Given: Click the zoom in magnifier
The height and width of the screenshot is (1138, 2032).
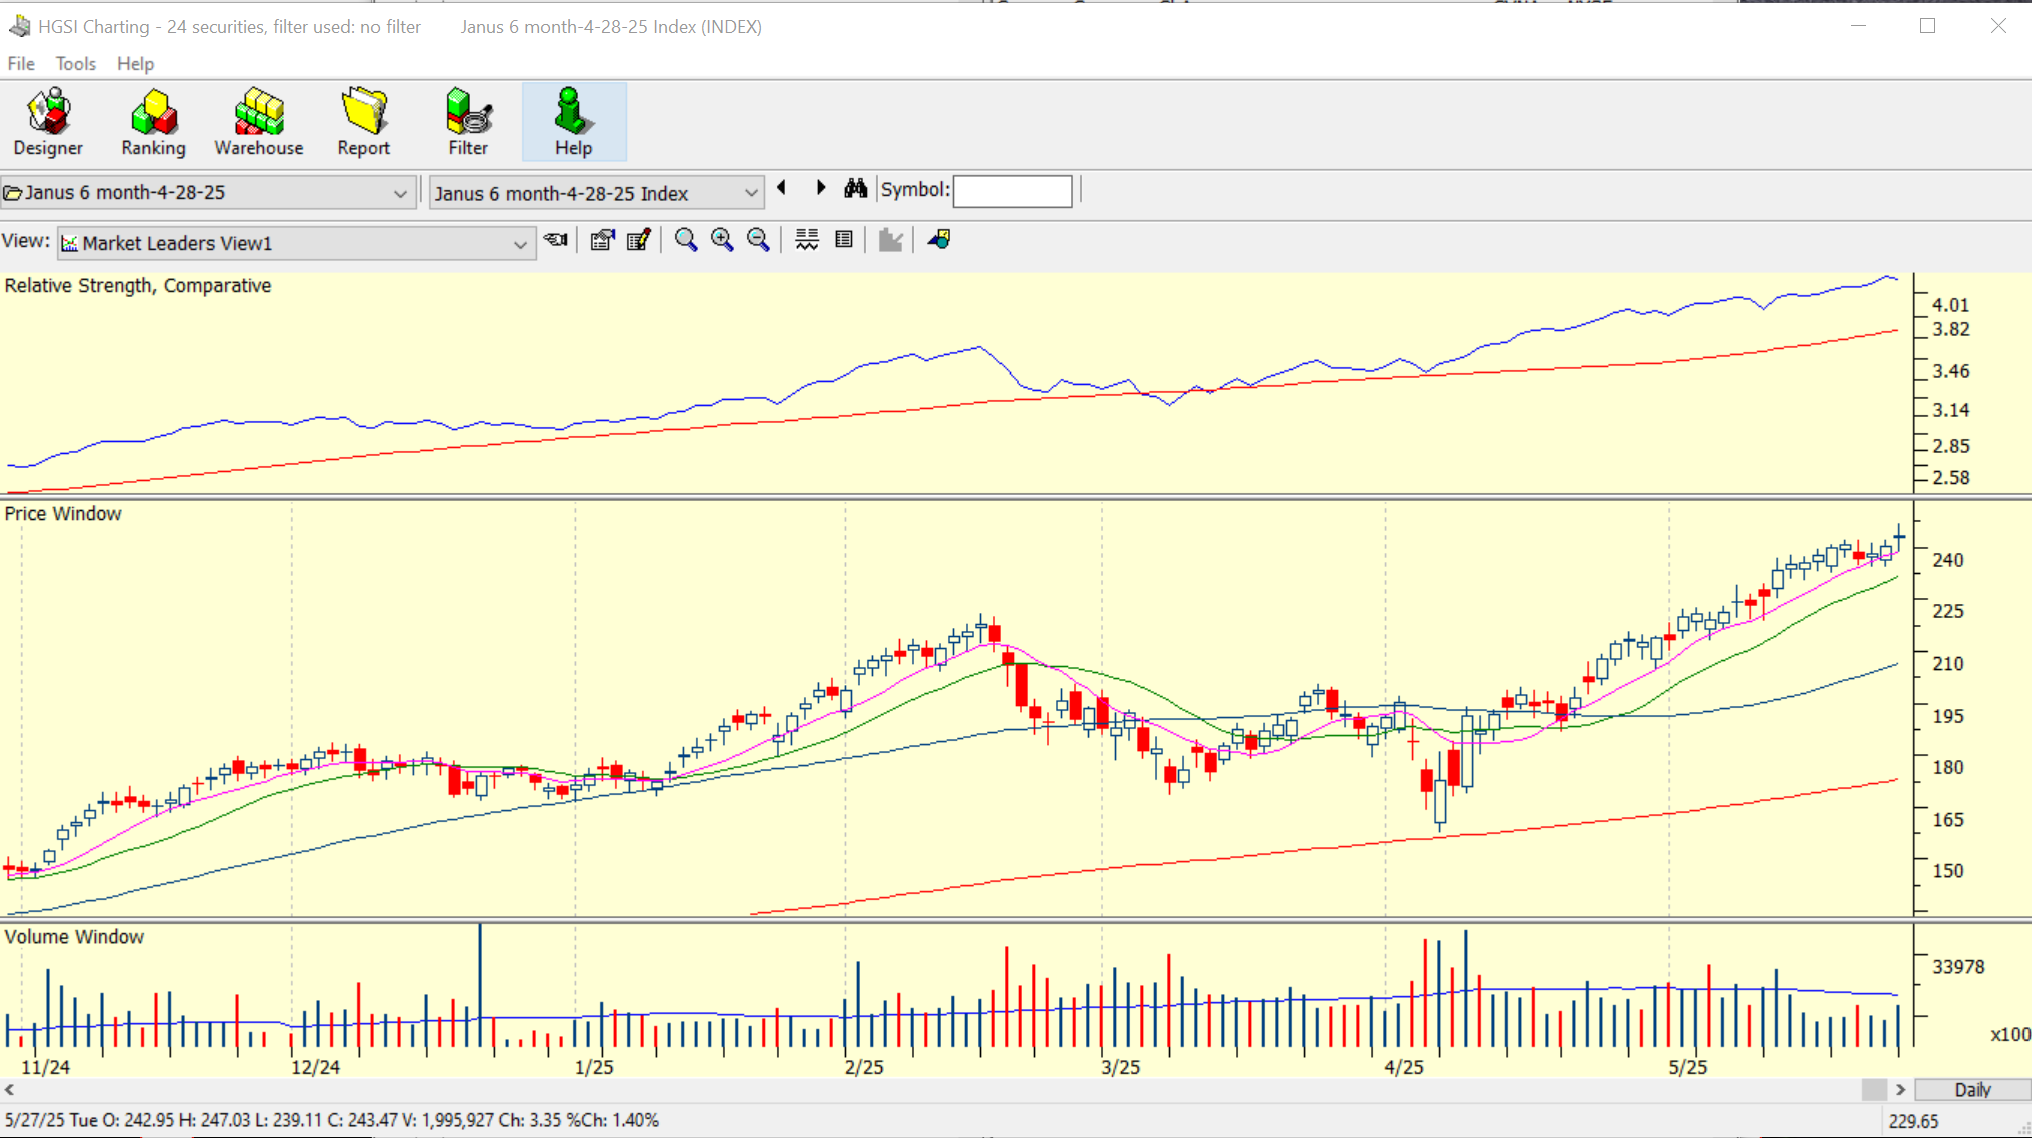Looking at the screenshot, I should tap(722, 240).
